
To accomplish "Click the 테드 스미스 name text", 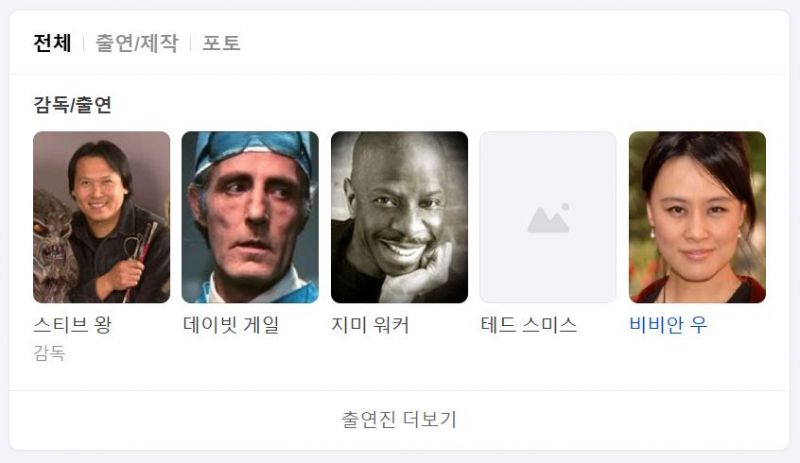I will (529, 325).
